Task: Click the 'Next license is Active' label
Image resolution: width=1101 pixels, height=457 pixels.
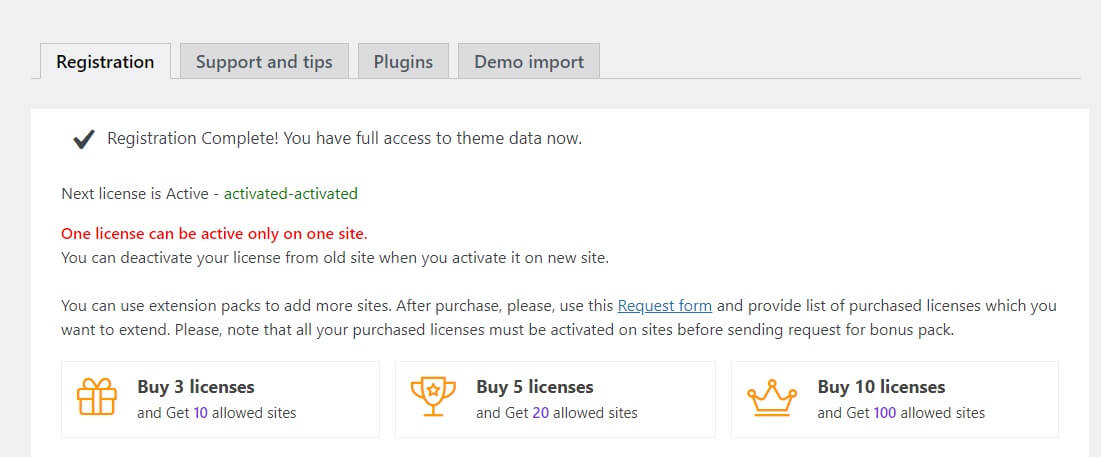Action: pyautogui.click(x=135, y=193)
